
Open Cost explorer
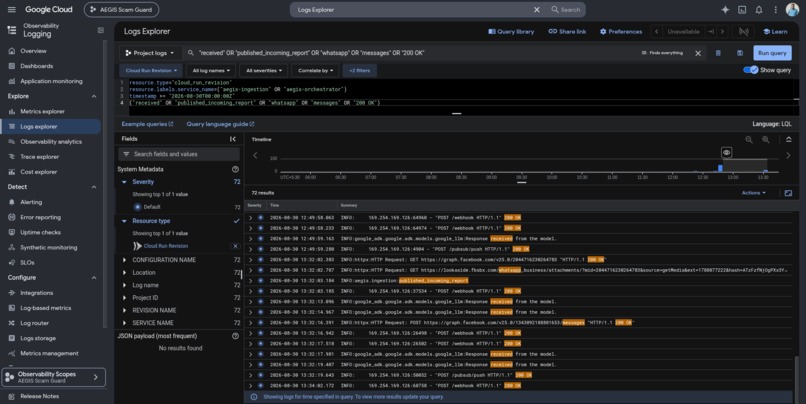pyautogui.click(x=39, y=172)
